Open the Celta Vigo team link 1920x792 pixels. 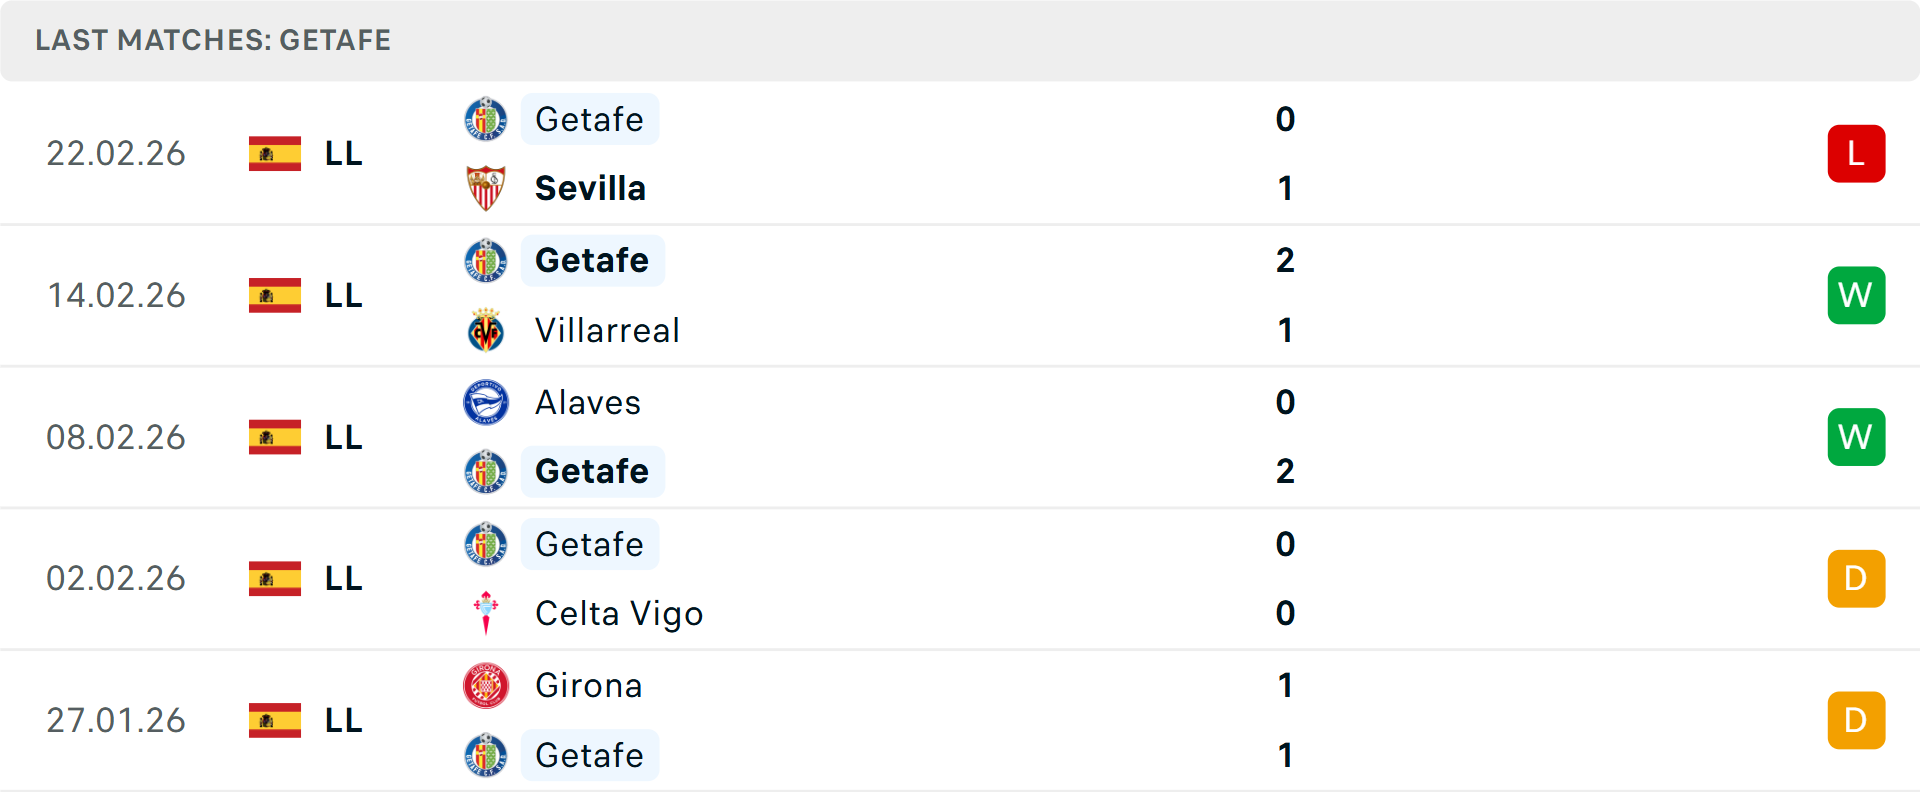click(619, 613)
